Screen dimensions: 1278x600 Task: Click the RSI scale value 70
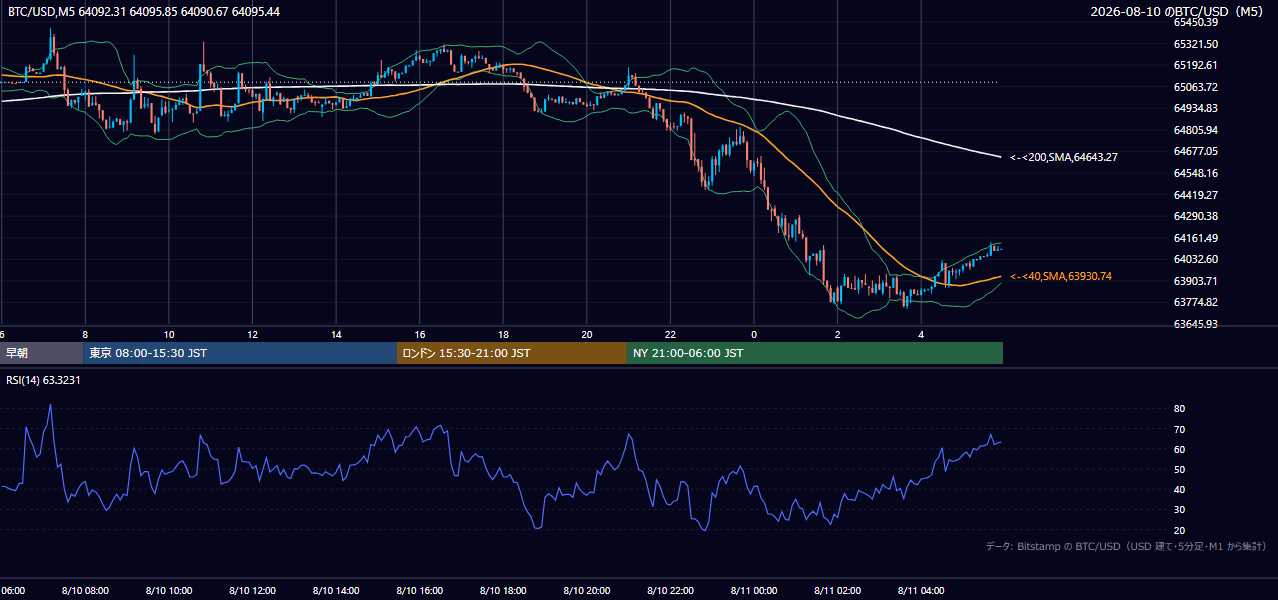pyautogui.click(x=1179, y=429)
